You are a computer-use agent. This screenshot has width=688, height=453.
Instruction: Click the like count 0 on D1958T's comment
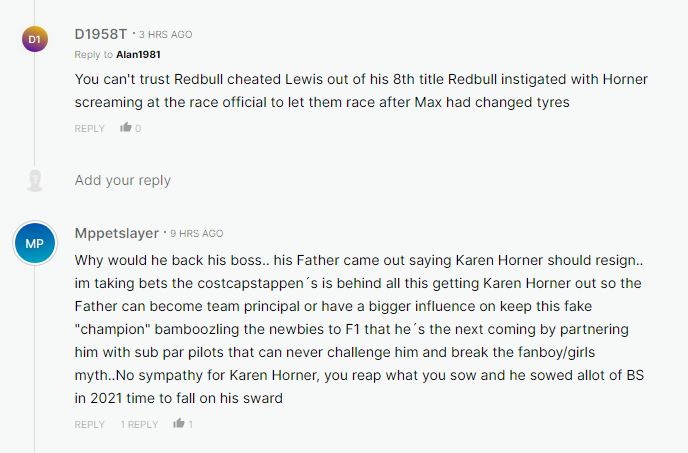[x=138, y=128]
